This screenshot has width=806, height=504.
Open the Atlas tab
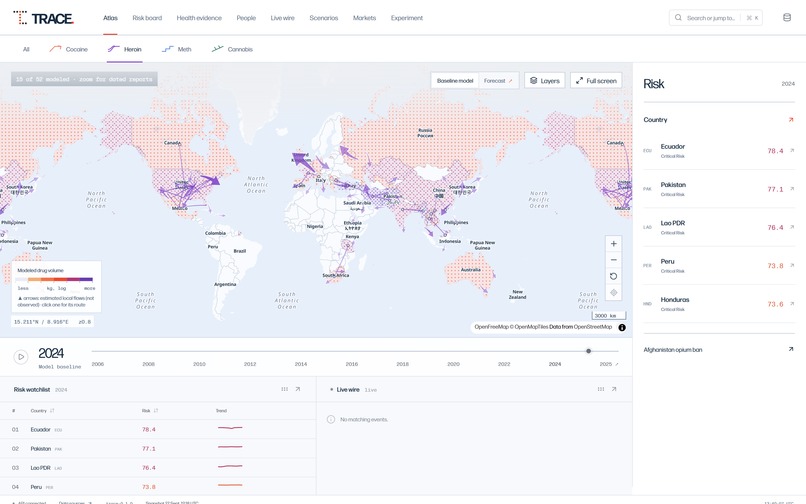tap(110, 18)
